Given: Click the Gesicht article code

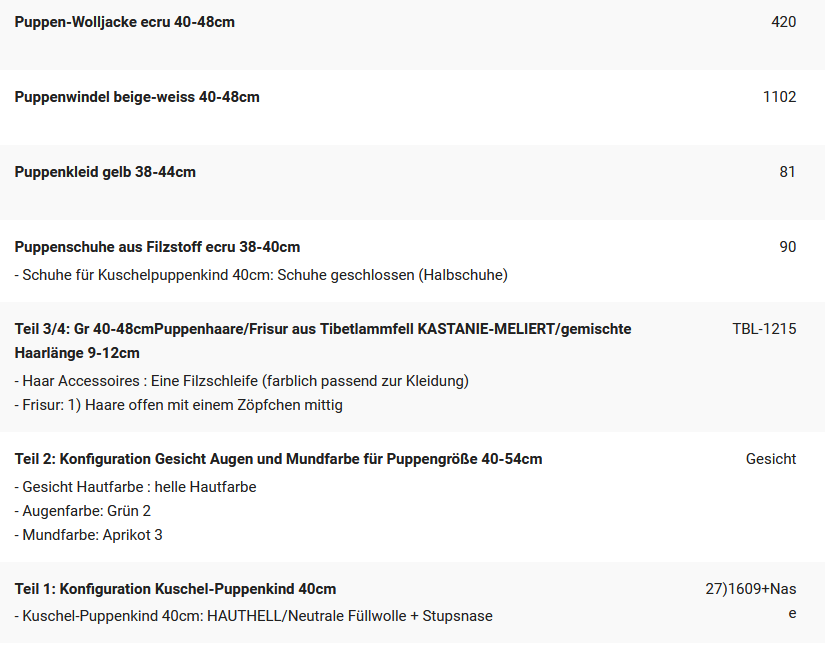Looking at the screenshot, I should [x=771, y=459].
